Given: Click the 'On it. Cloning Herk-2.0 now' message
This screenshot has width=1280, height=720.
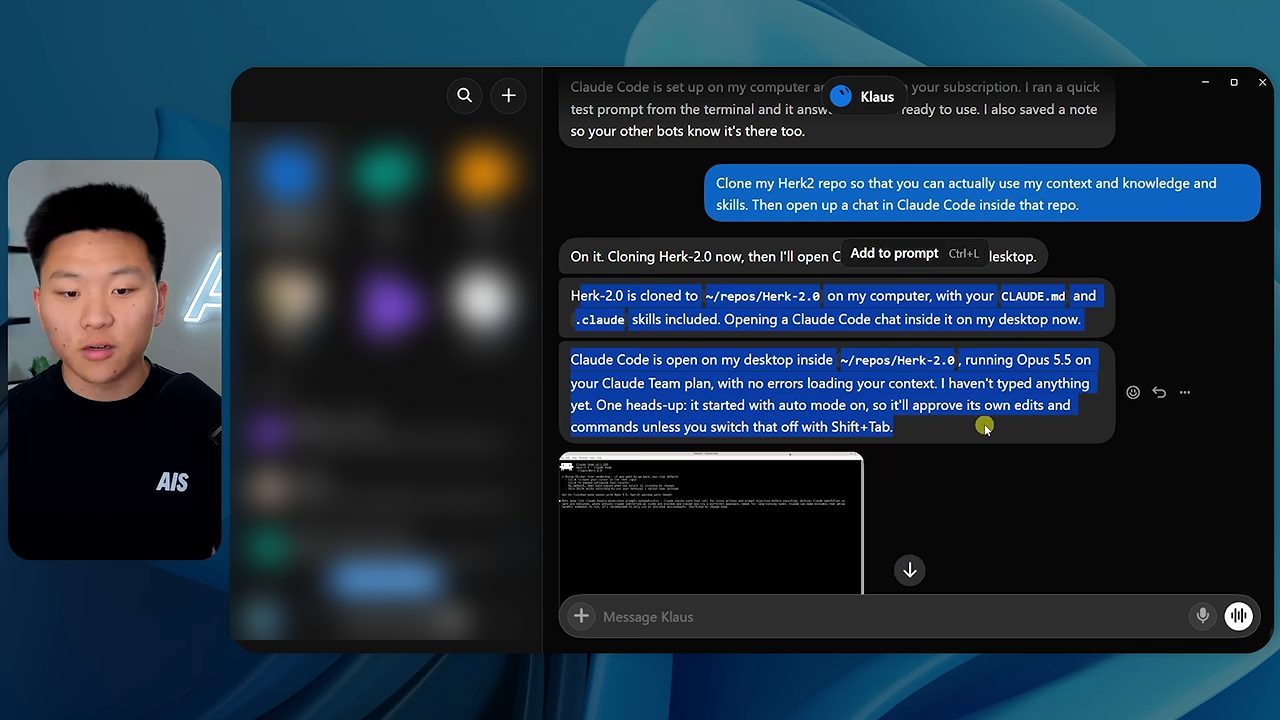Looking at the screenshot, I should click(803, 256).
